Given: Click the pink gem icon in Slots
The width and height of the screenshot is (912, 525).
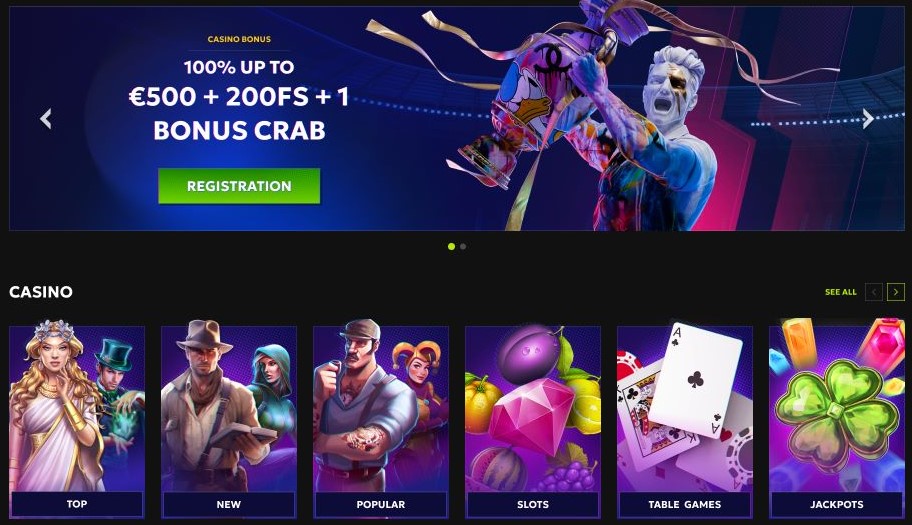Looking at the screenshot, I should pos(531,416).
